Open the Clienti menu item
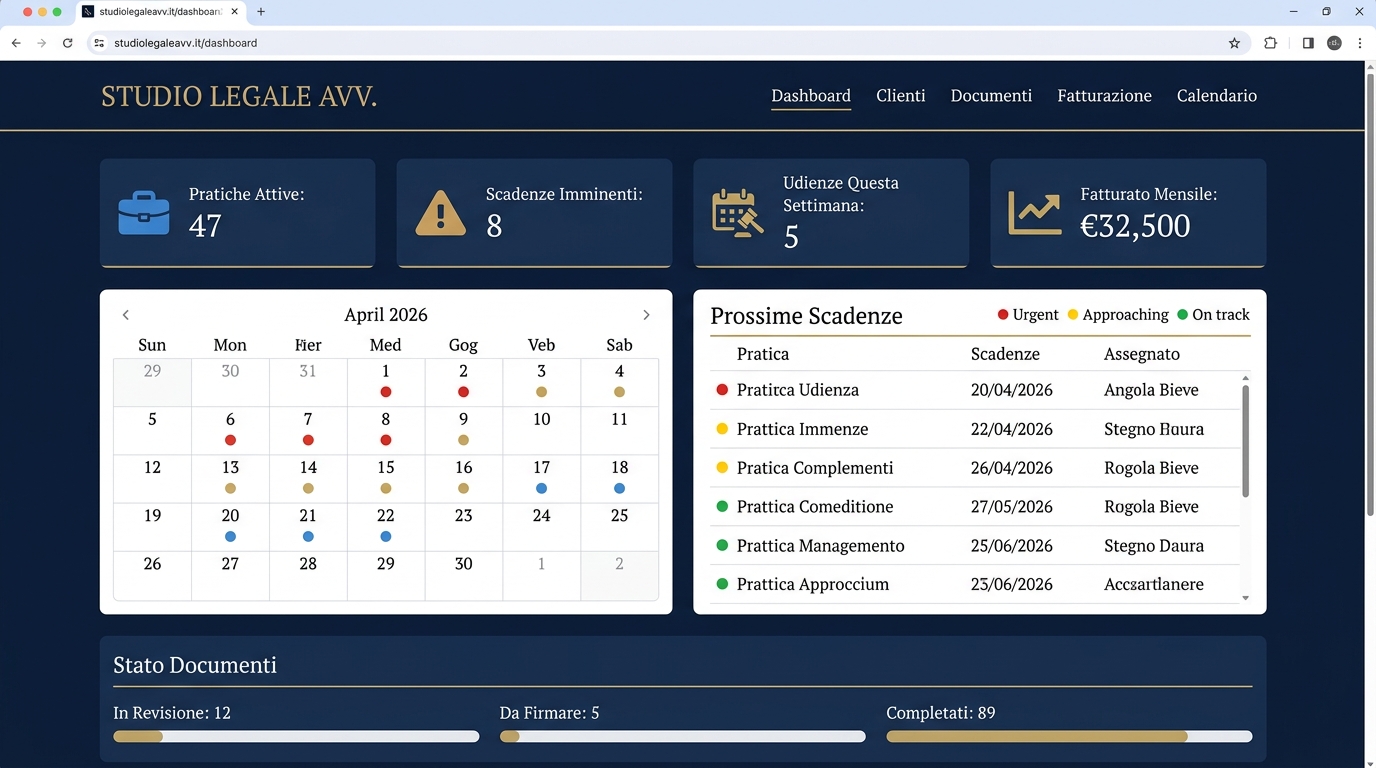The width and height of the screenshot is (1376, 768). click(901, 95)
